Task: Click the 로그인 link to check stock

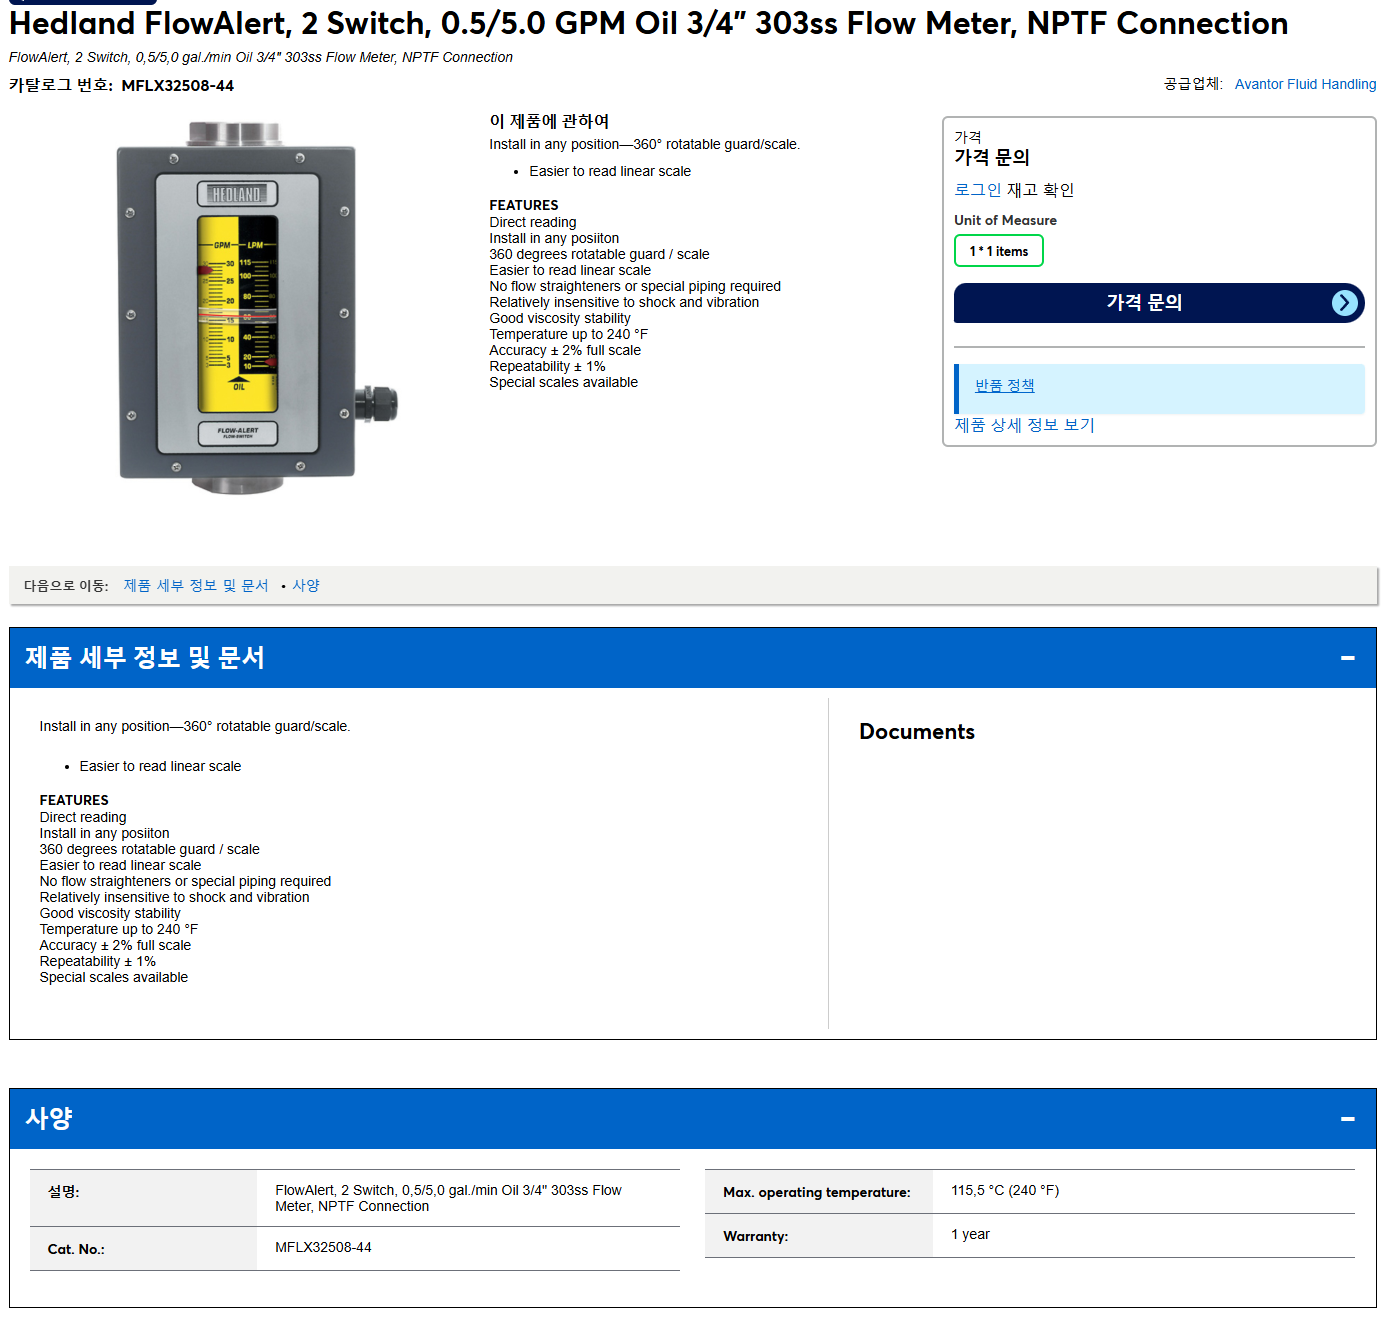Action: pyautogui.click(x=978, y=190)
